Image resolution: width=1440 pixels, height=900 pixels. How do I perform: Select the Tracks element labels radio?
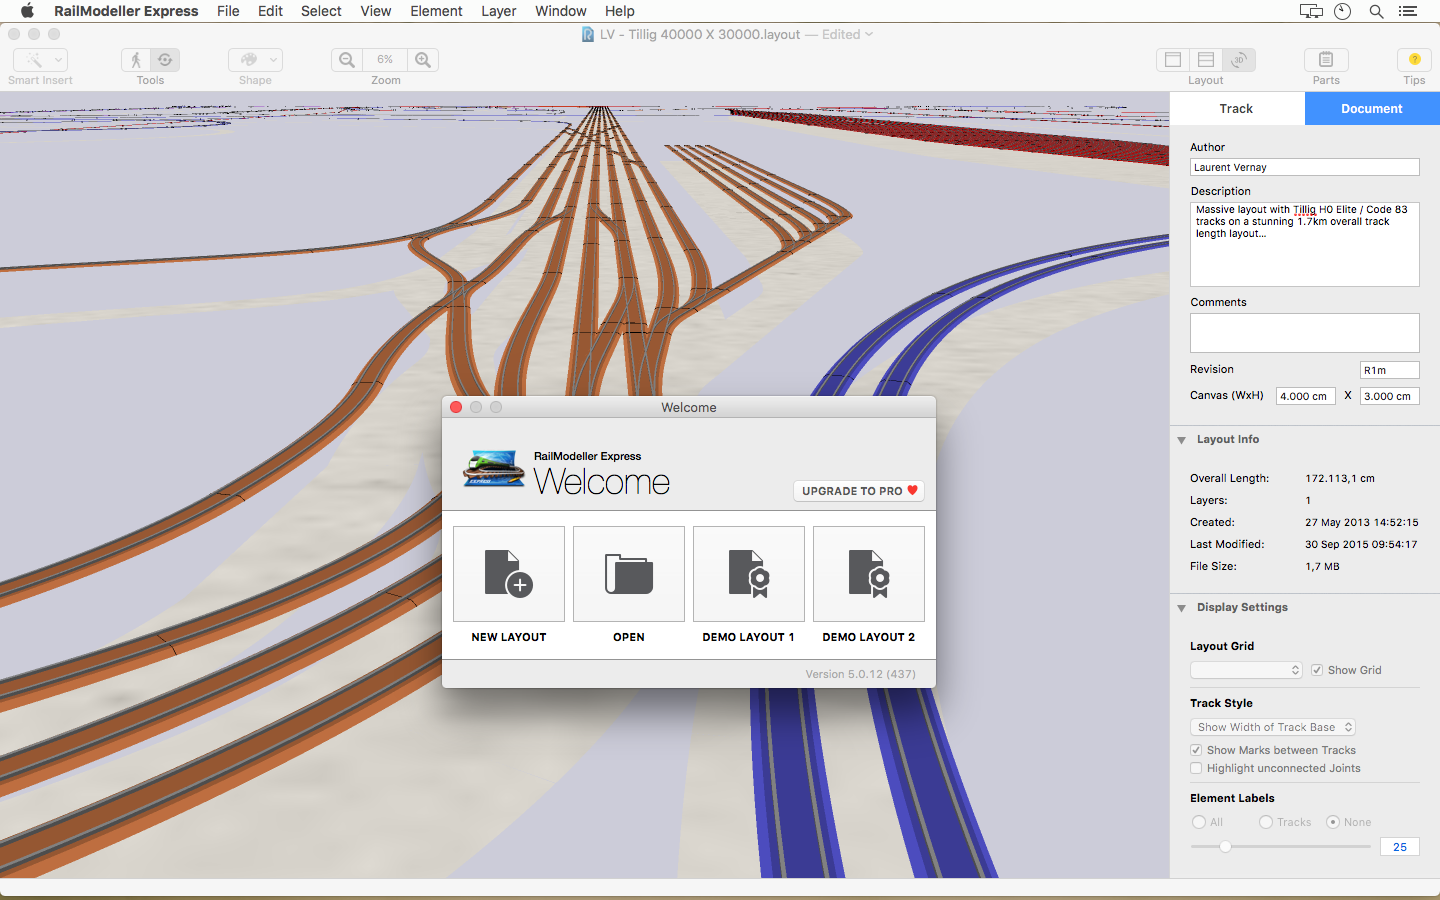[x=1266, y=822]
